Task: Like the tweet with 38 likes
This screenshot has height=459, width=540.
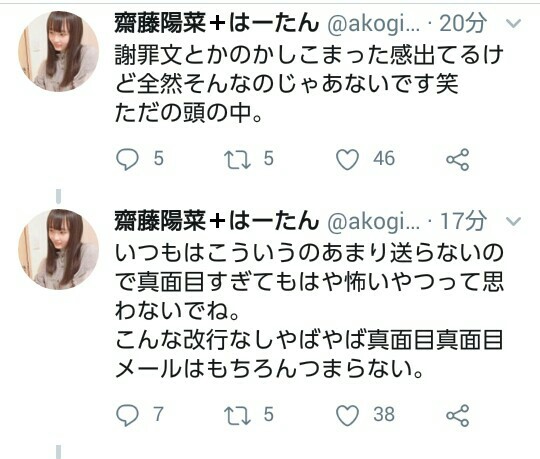Action: pos(347,415)
